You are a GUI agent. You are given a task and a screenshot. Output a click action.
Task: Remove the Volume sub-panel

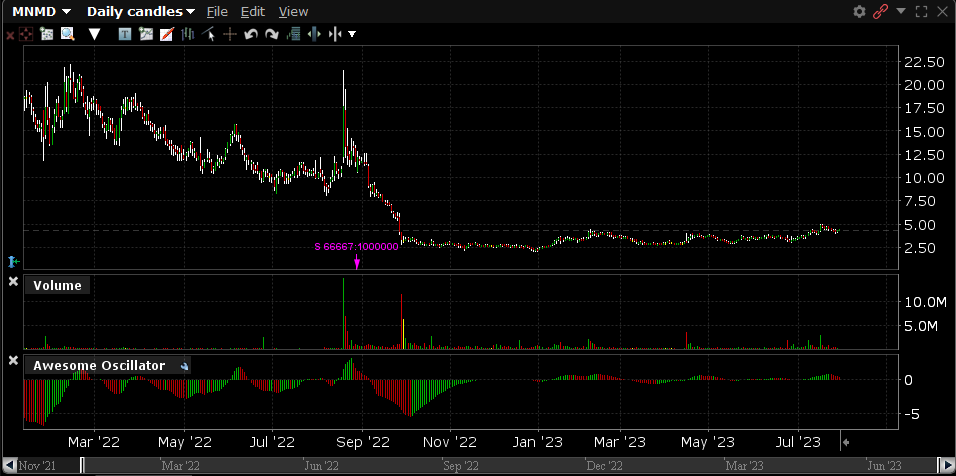click(x=13, y=283)
